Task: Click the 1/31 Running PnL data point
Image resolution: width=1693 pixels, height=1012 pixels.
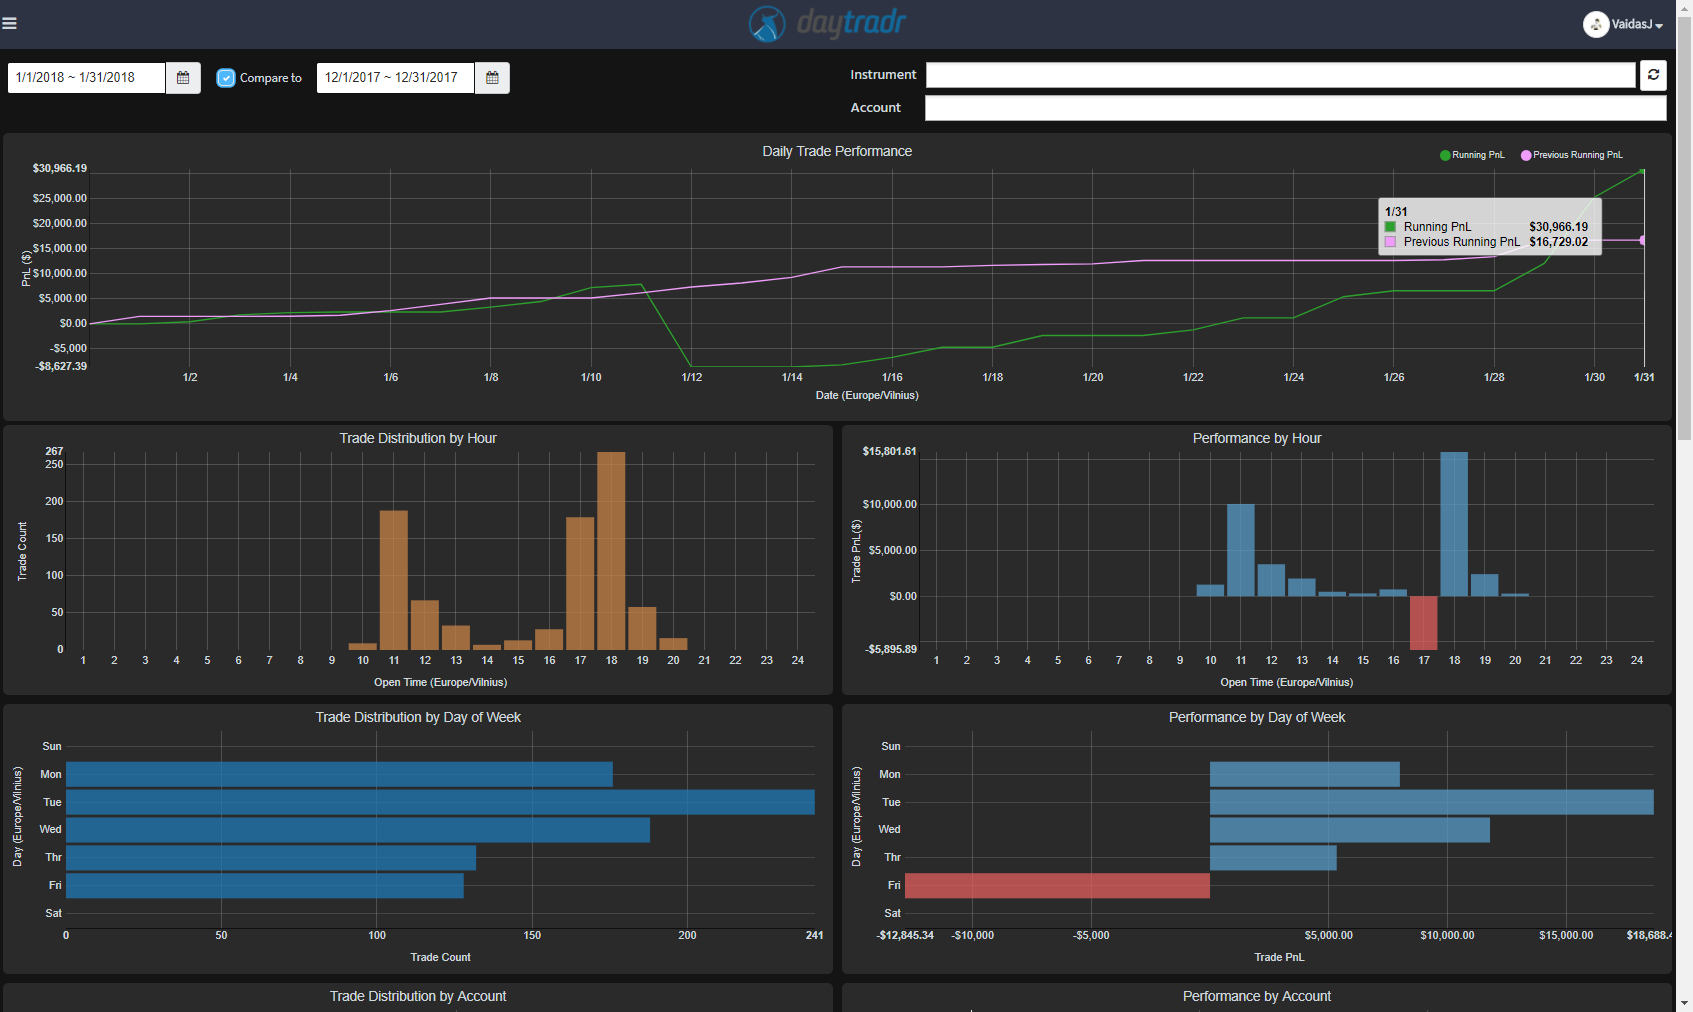Action: [x=1642, y=171]
